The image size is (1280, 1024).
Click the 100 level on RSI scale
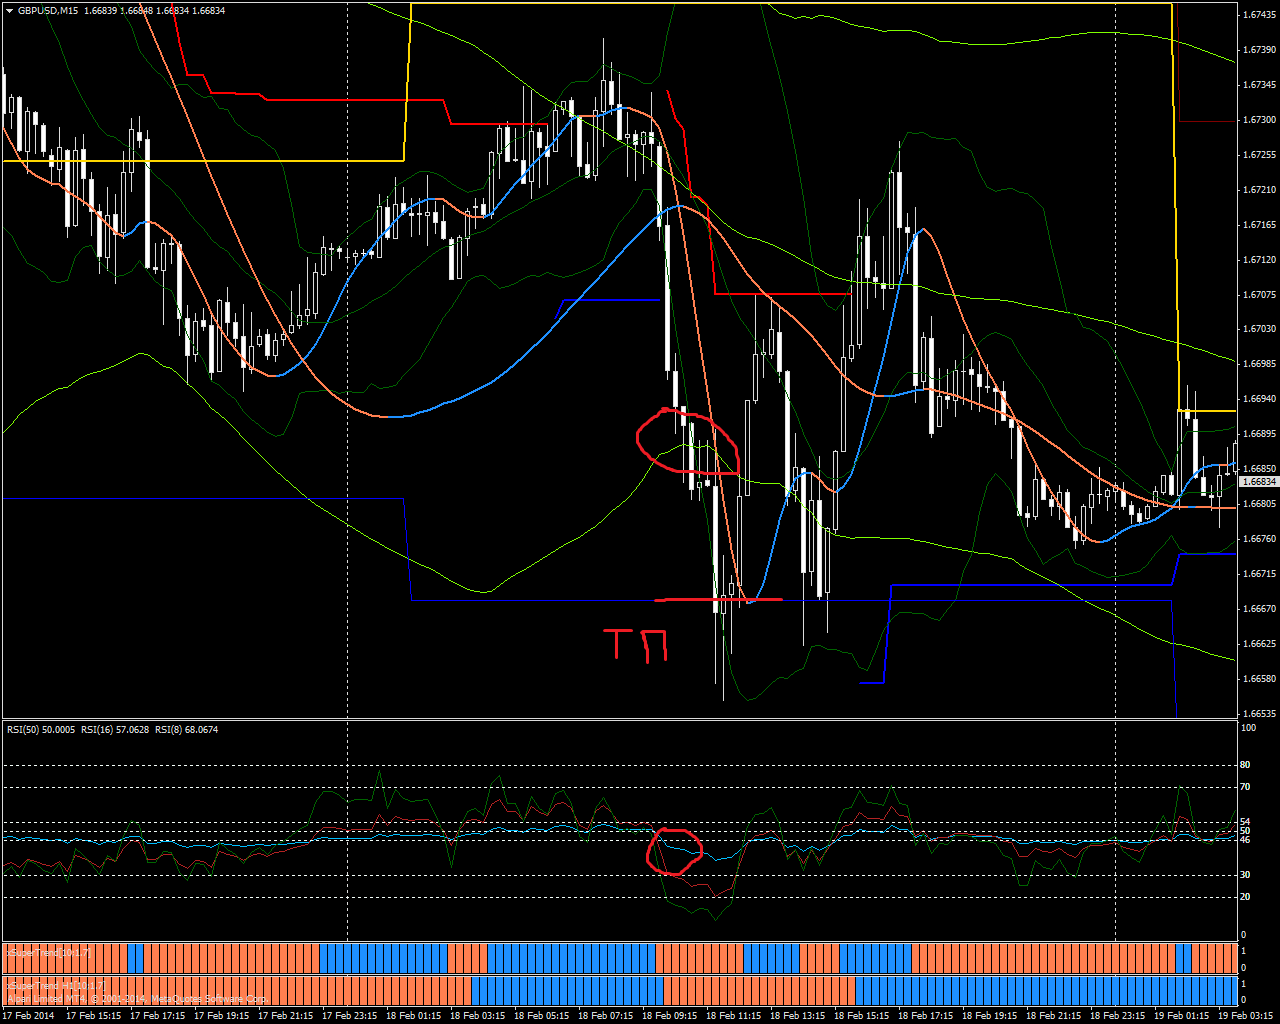pos(1248,728)
